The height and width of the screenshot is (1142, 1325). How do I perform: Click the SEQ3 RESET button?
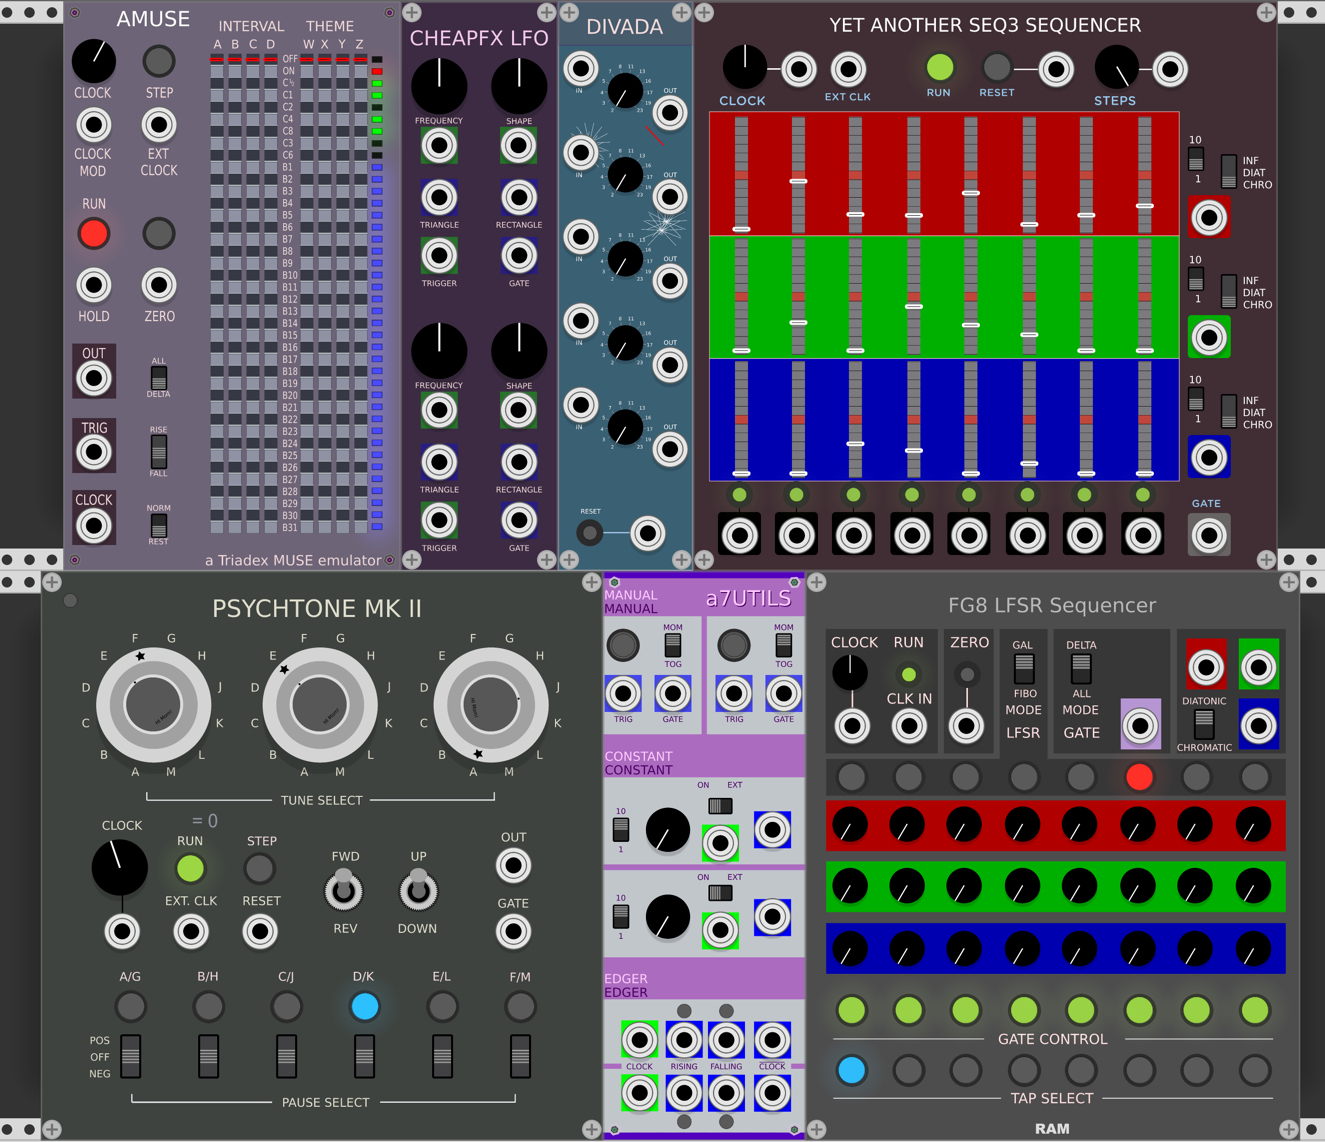coord(996,67)
